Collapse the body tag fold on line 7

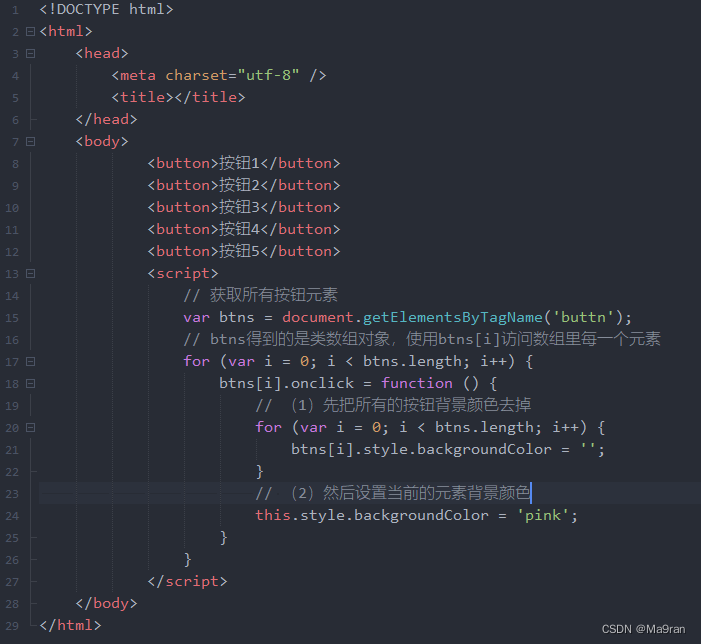[30, 142]
